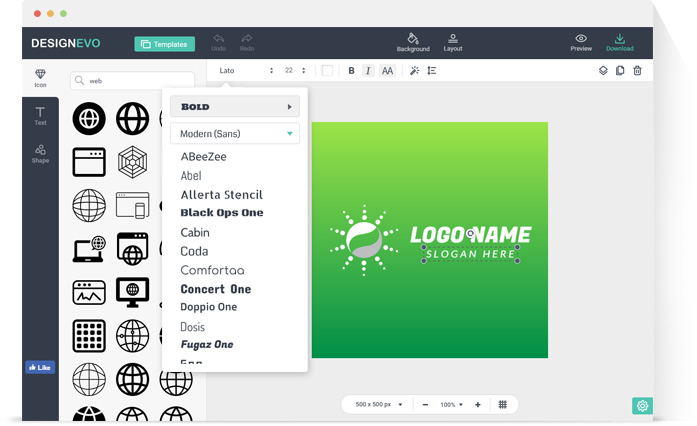Toggle italic text formatting

click(x=368, y=71)
